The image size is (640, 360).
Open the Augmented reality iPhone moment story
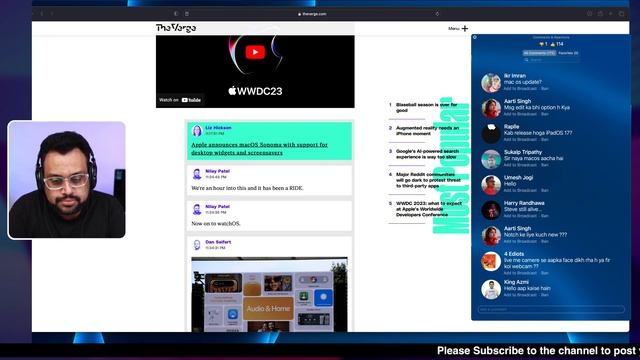tap(427, 131)
